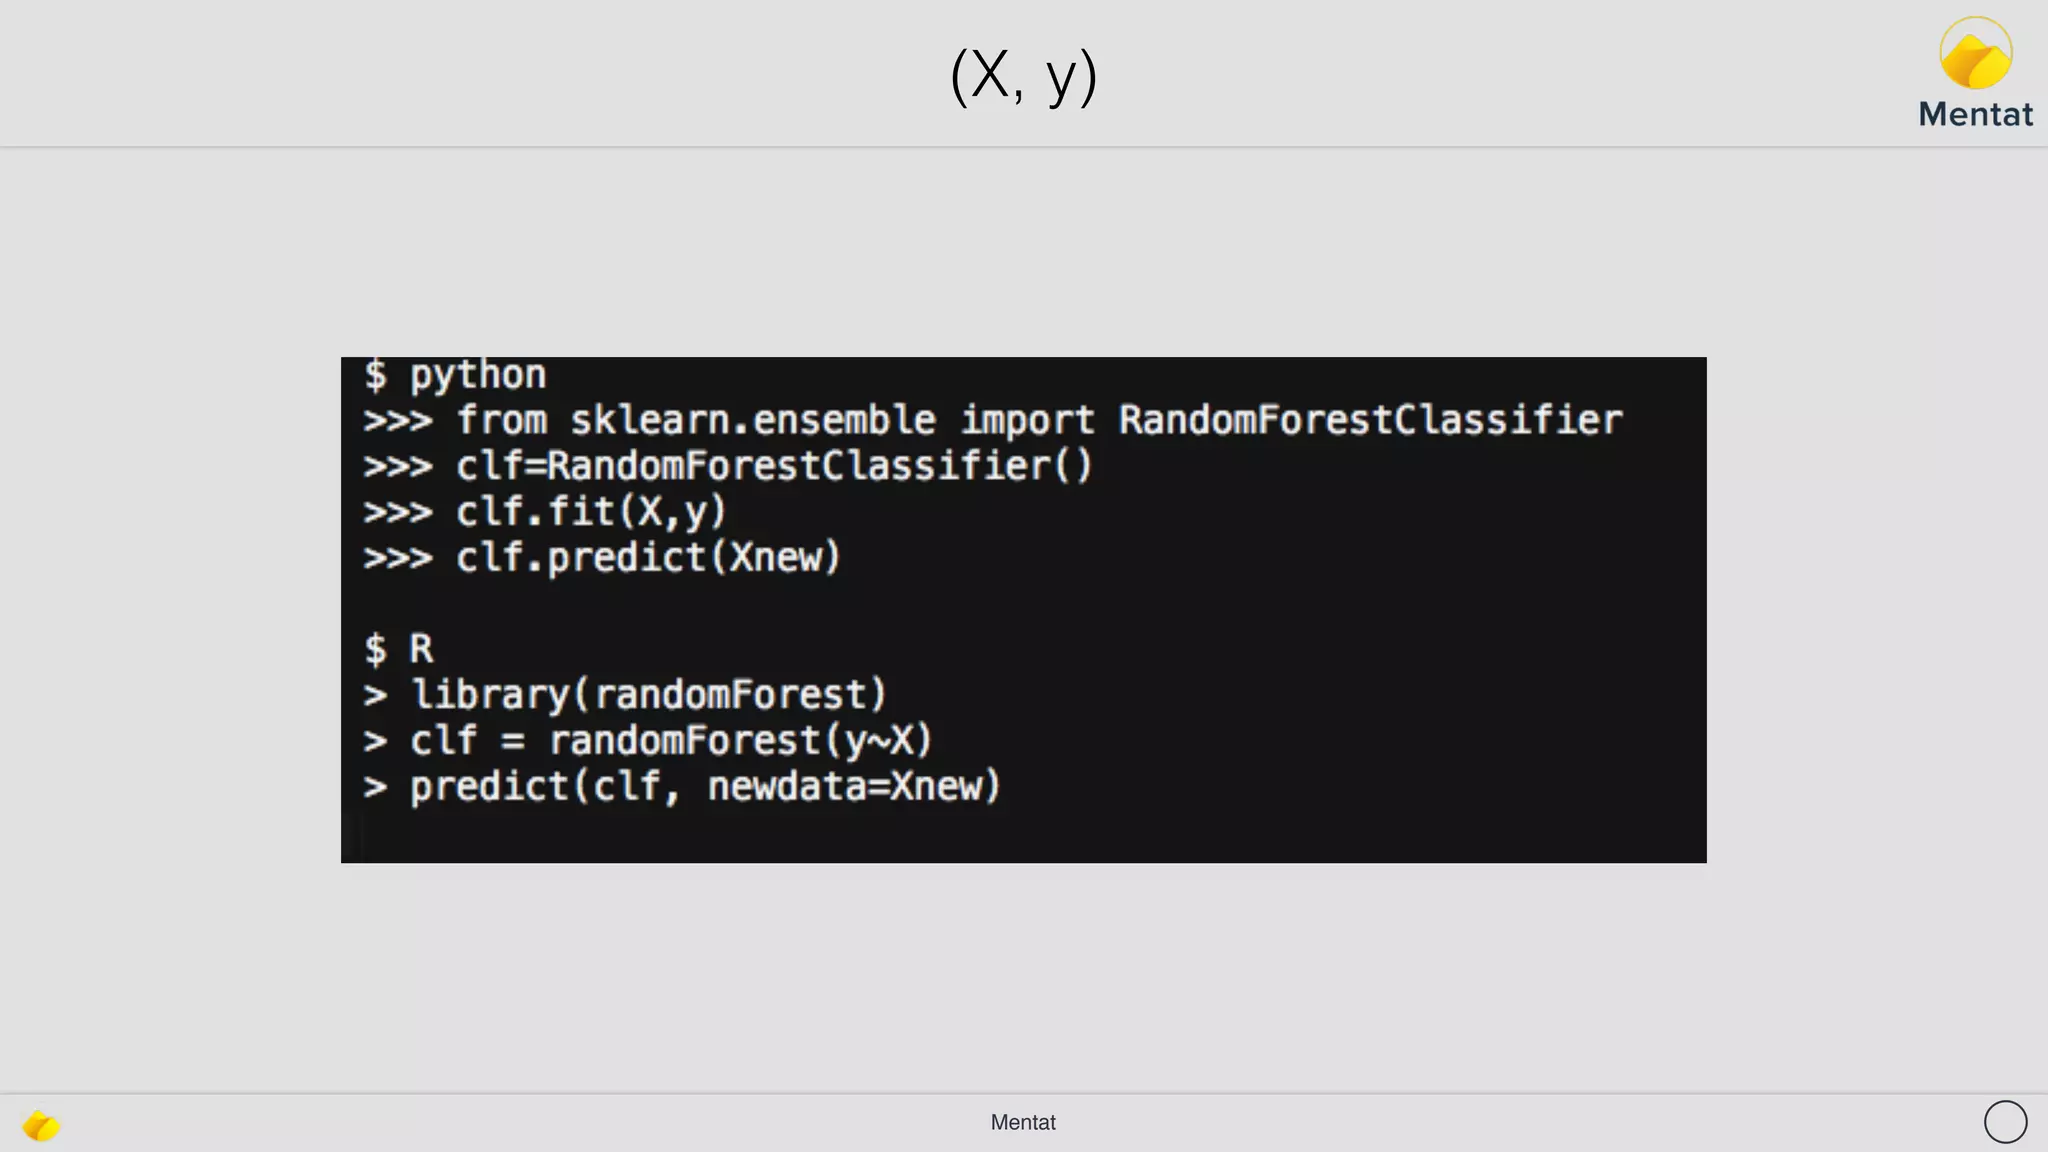Click the clf=RandomForestClassifier() line

pyautogui.click(x=728, y=466)
